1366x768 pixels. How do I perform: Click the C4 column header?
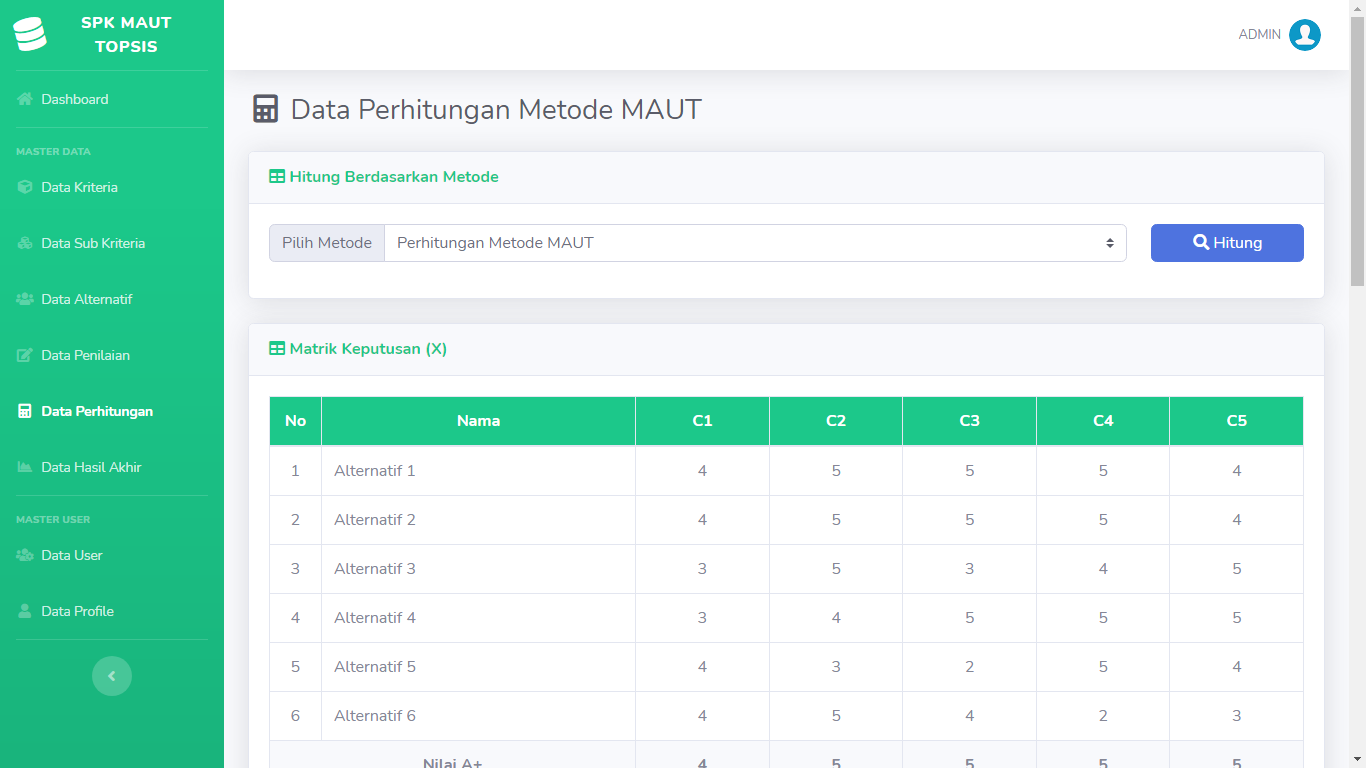tap(1103, 421)
